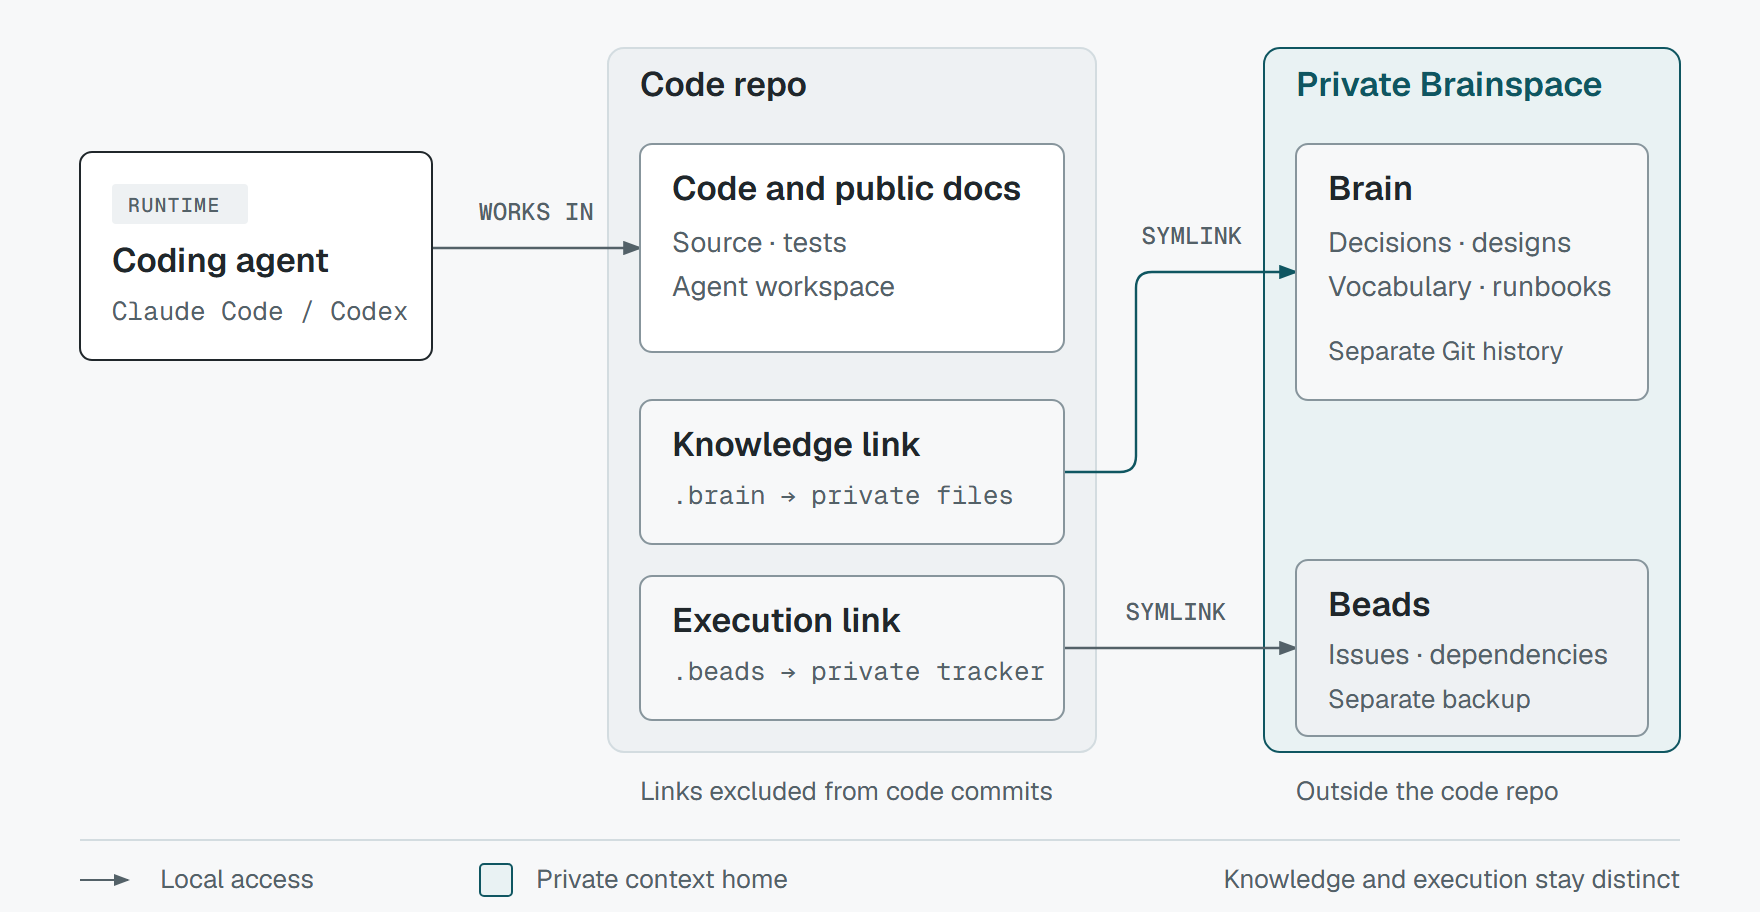The width and height of the screenshot is (1760, 912).
Task: Click the 'Source · tests' line
Action: [759, 243]
